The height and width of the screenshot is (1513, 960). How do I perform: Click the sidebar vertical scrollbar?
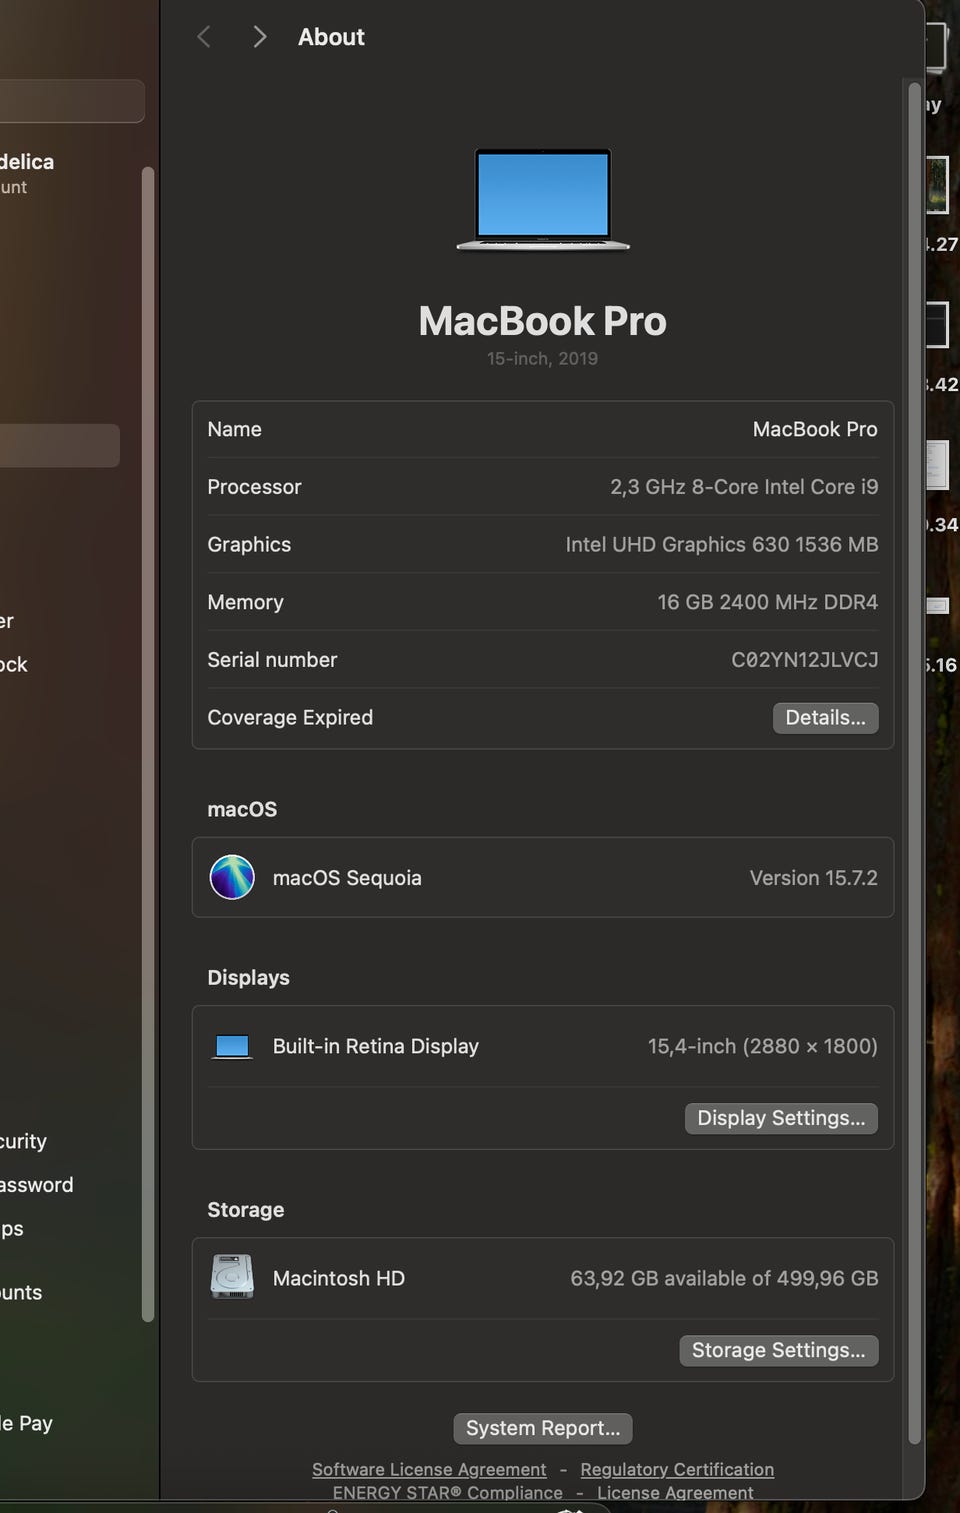pyautogui.click(x=148, y=744)
